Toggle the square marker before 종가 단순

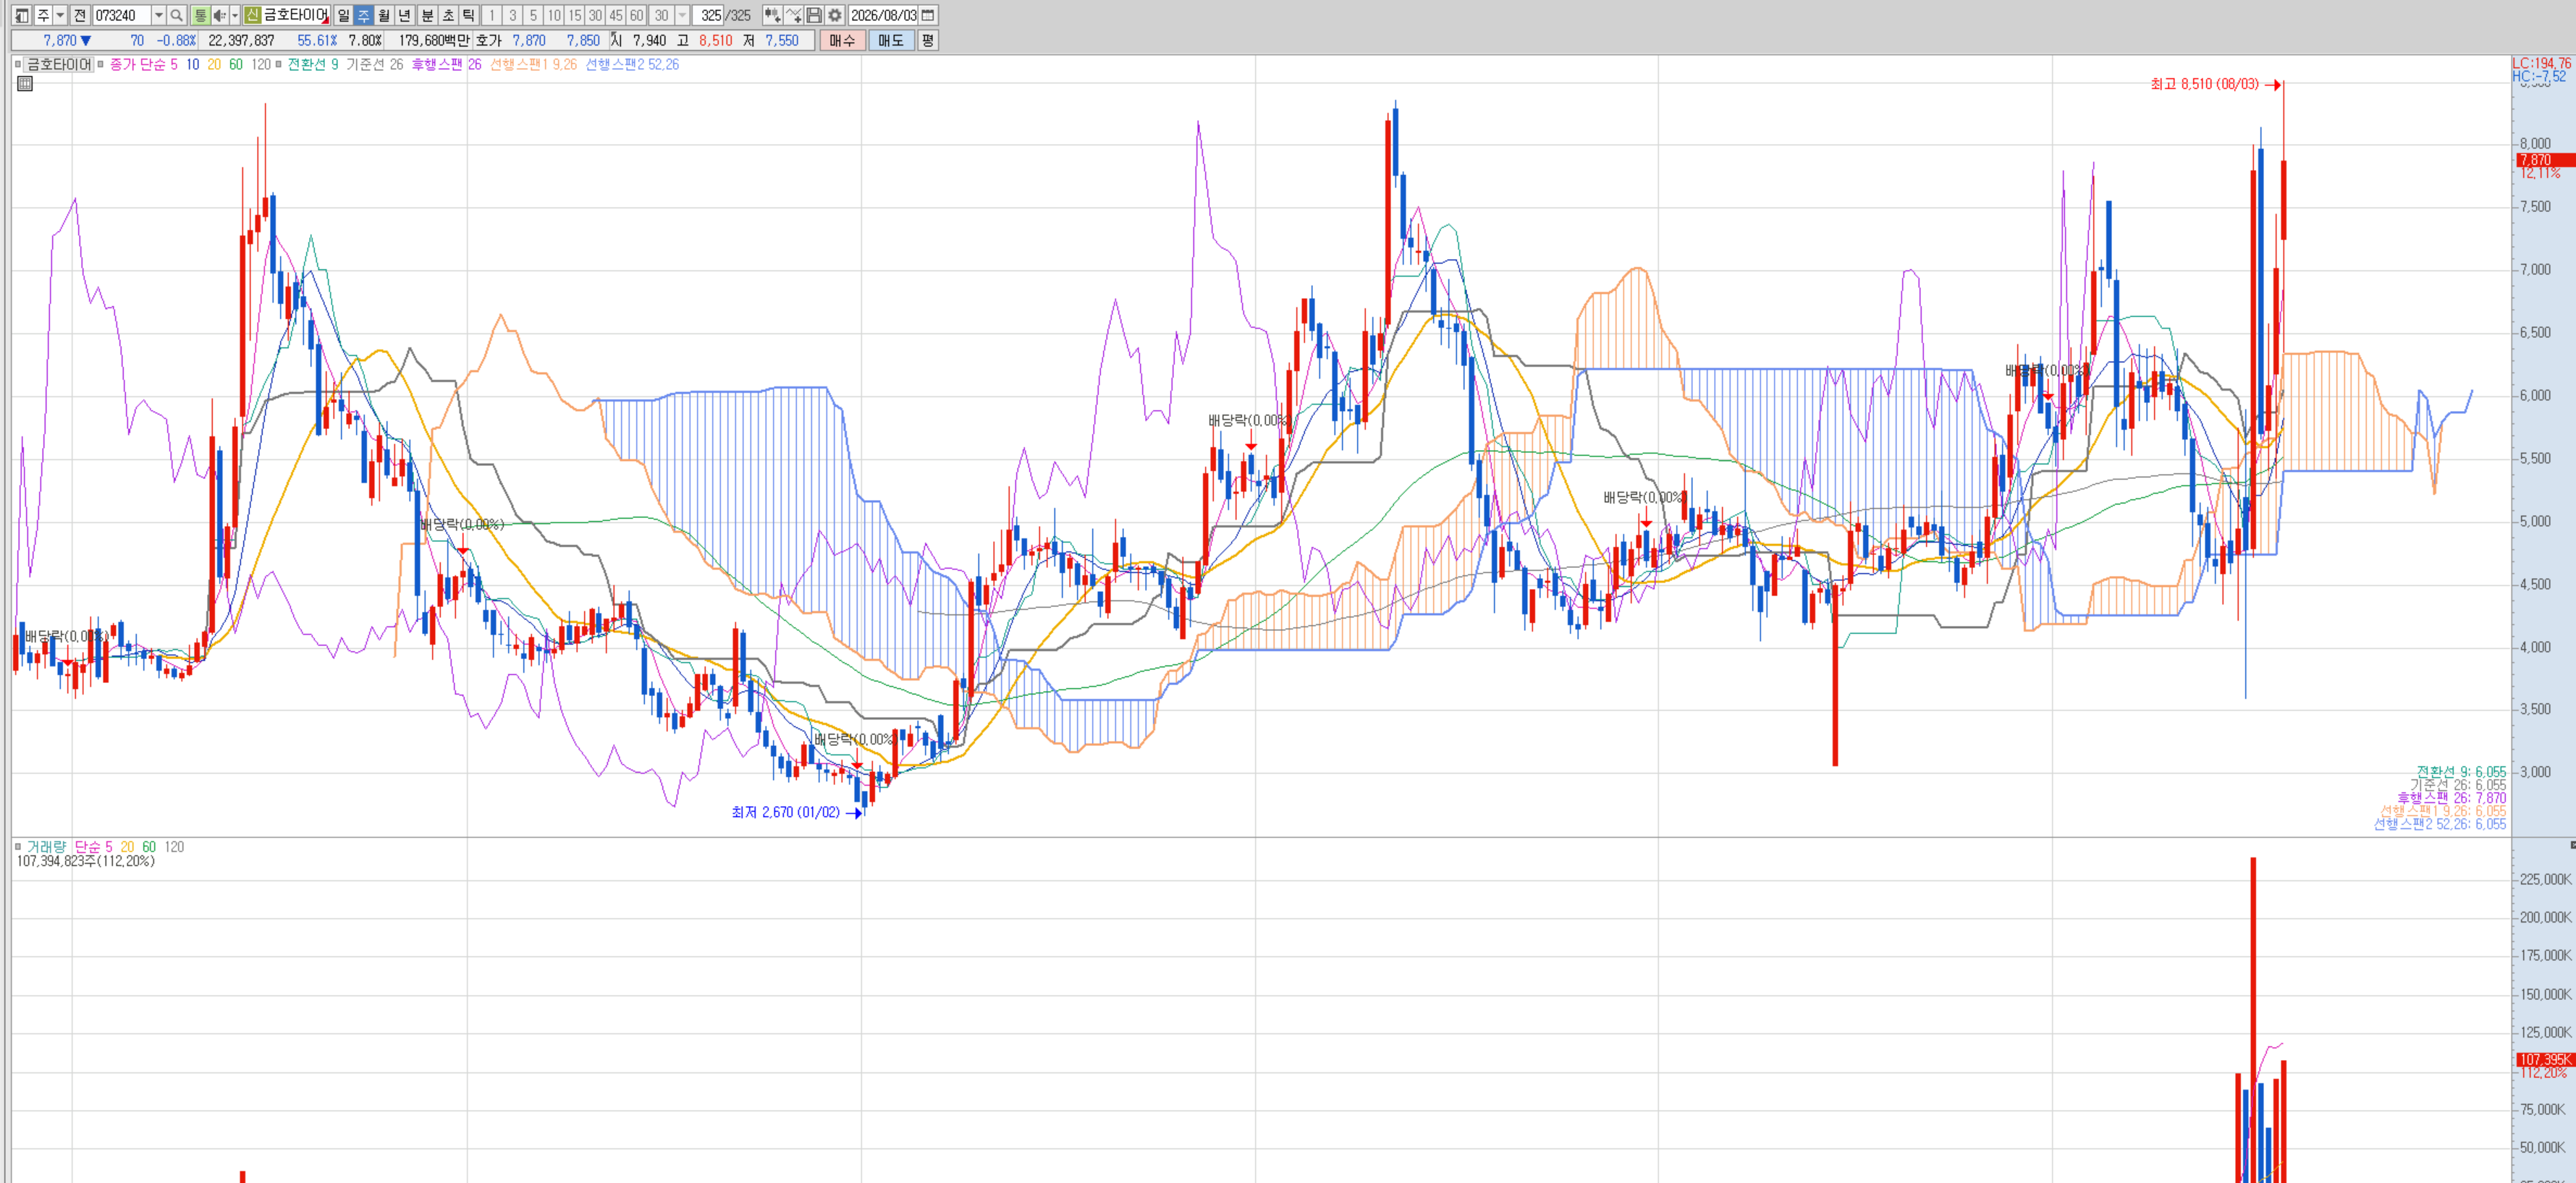coord(101,64)
